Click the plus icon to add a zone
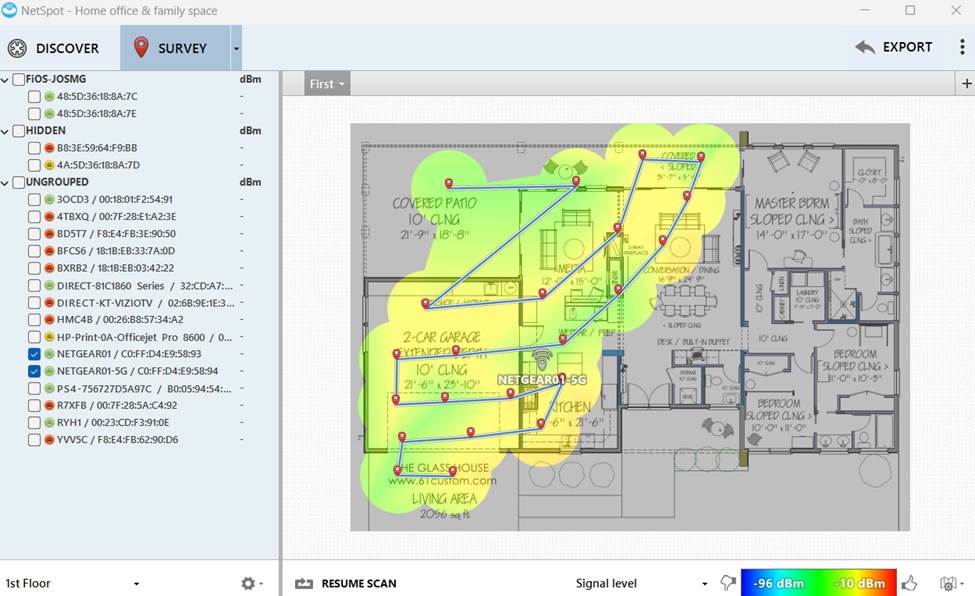This screenshot has height=596, width=975. point(966,83)
